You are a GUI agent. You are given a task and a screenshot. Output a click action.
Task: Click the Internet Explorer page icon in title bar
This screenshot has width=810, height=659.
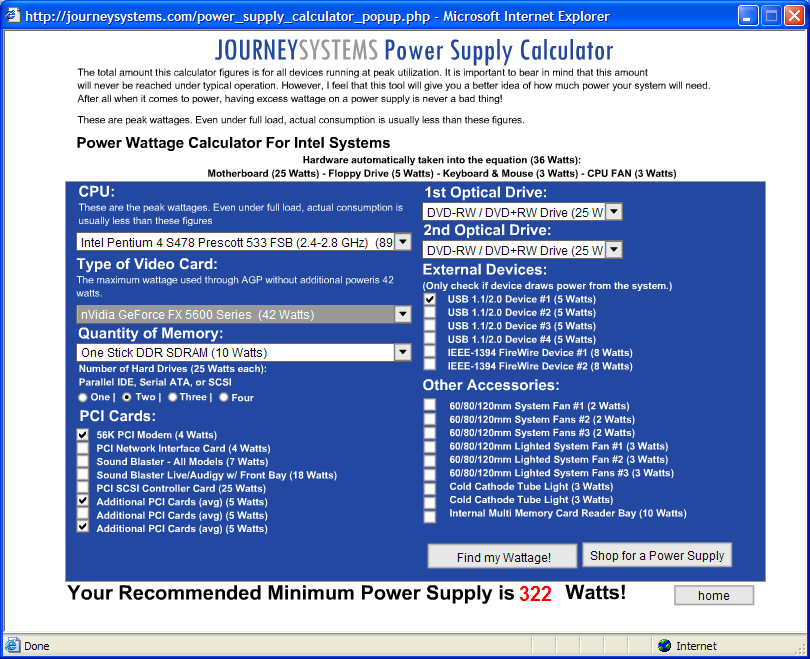[x=12, y=15]
